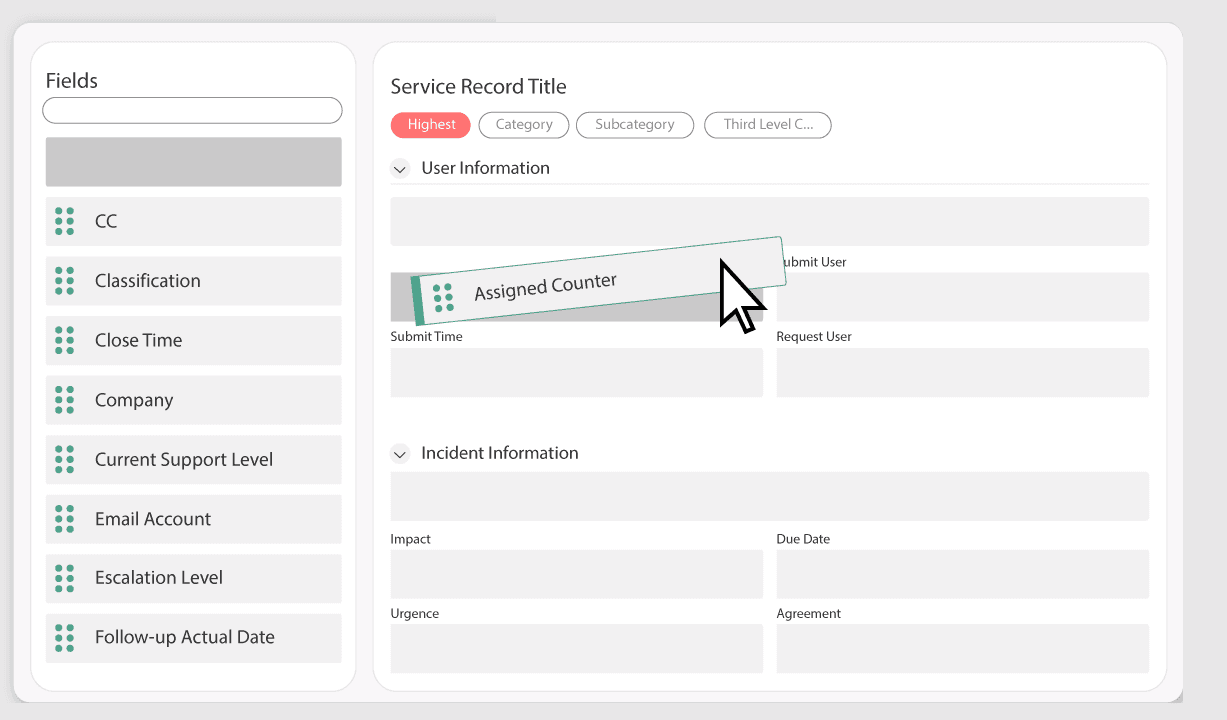Viewport: 1227px width, 720px height.
Task: Click the Company field drag handle
Action: [x=65, y=400]
